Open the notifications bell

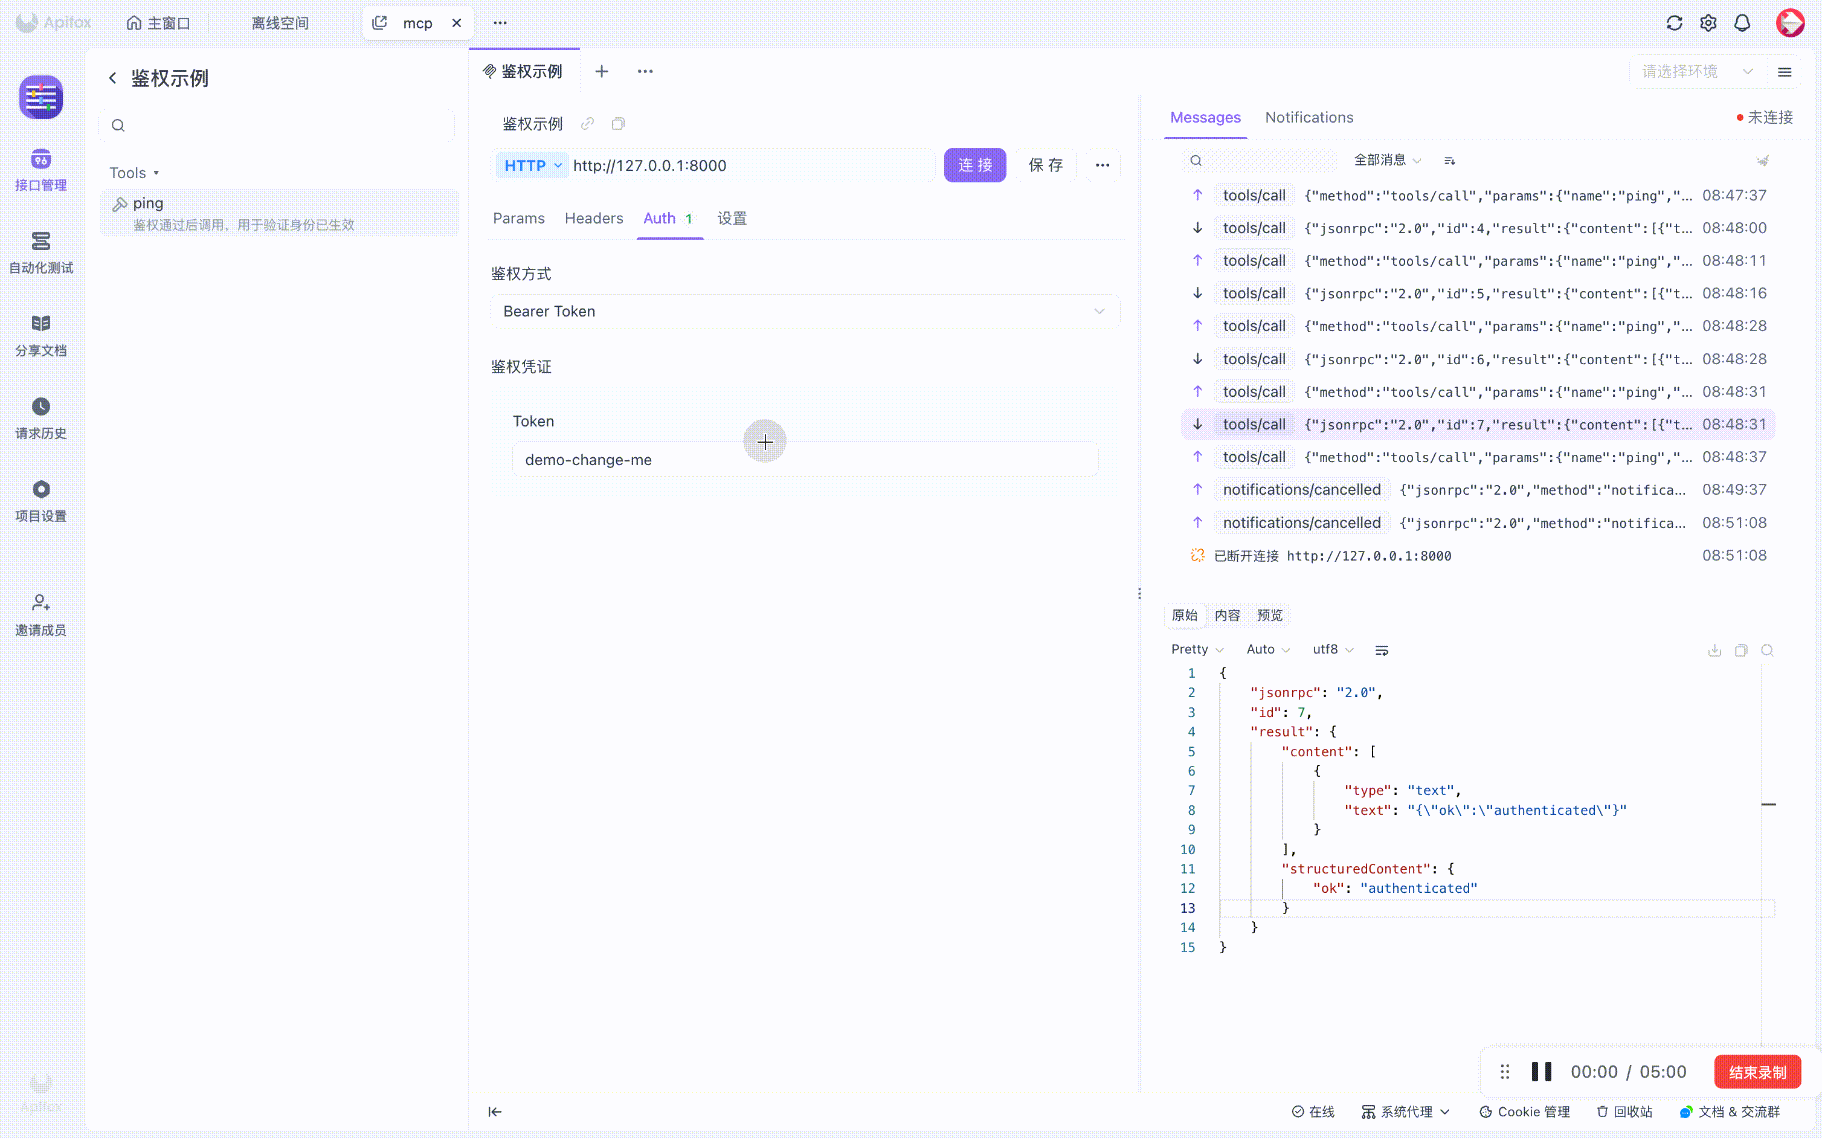[1742, 23]
